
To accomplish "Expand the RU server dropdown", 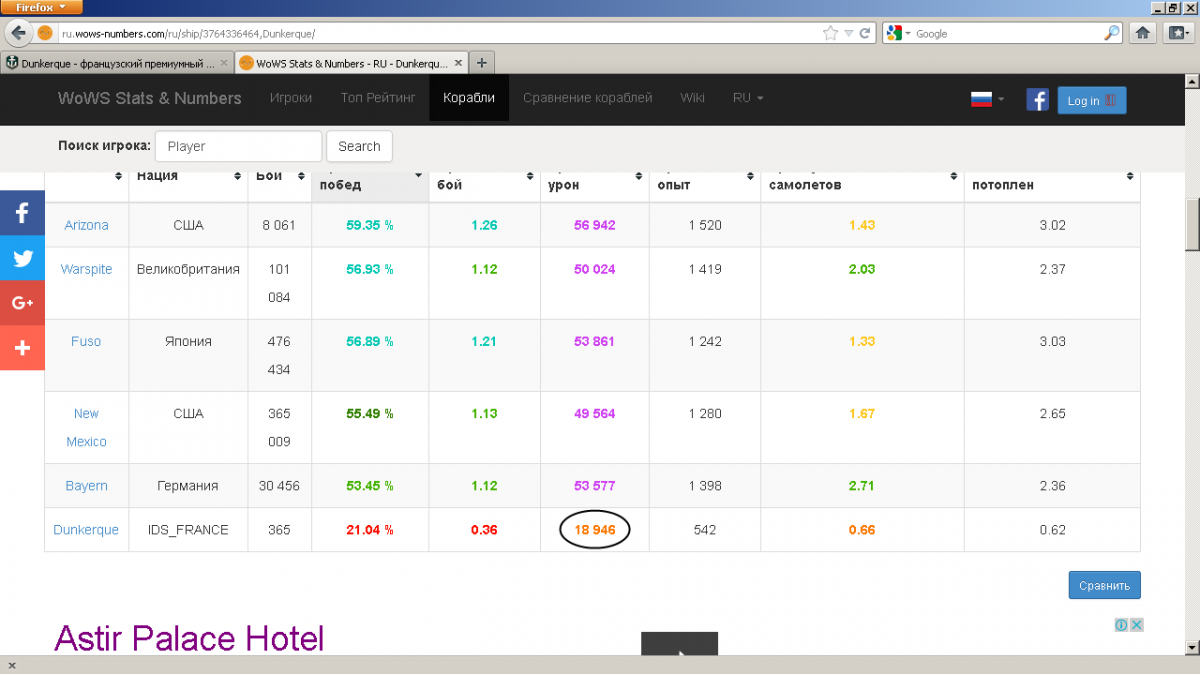I will tap(747, 98).
